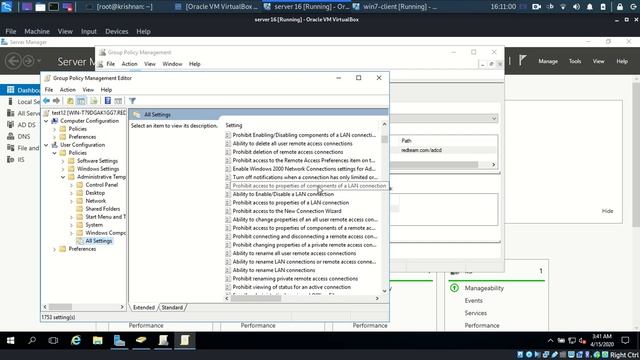The image size is (640, 360).
Task: Expand the Network tree node
Action: [71, 201]
